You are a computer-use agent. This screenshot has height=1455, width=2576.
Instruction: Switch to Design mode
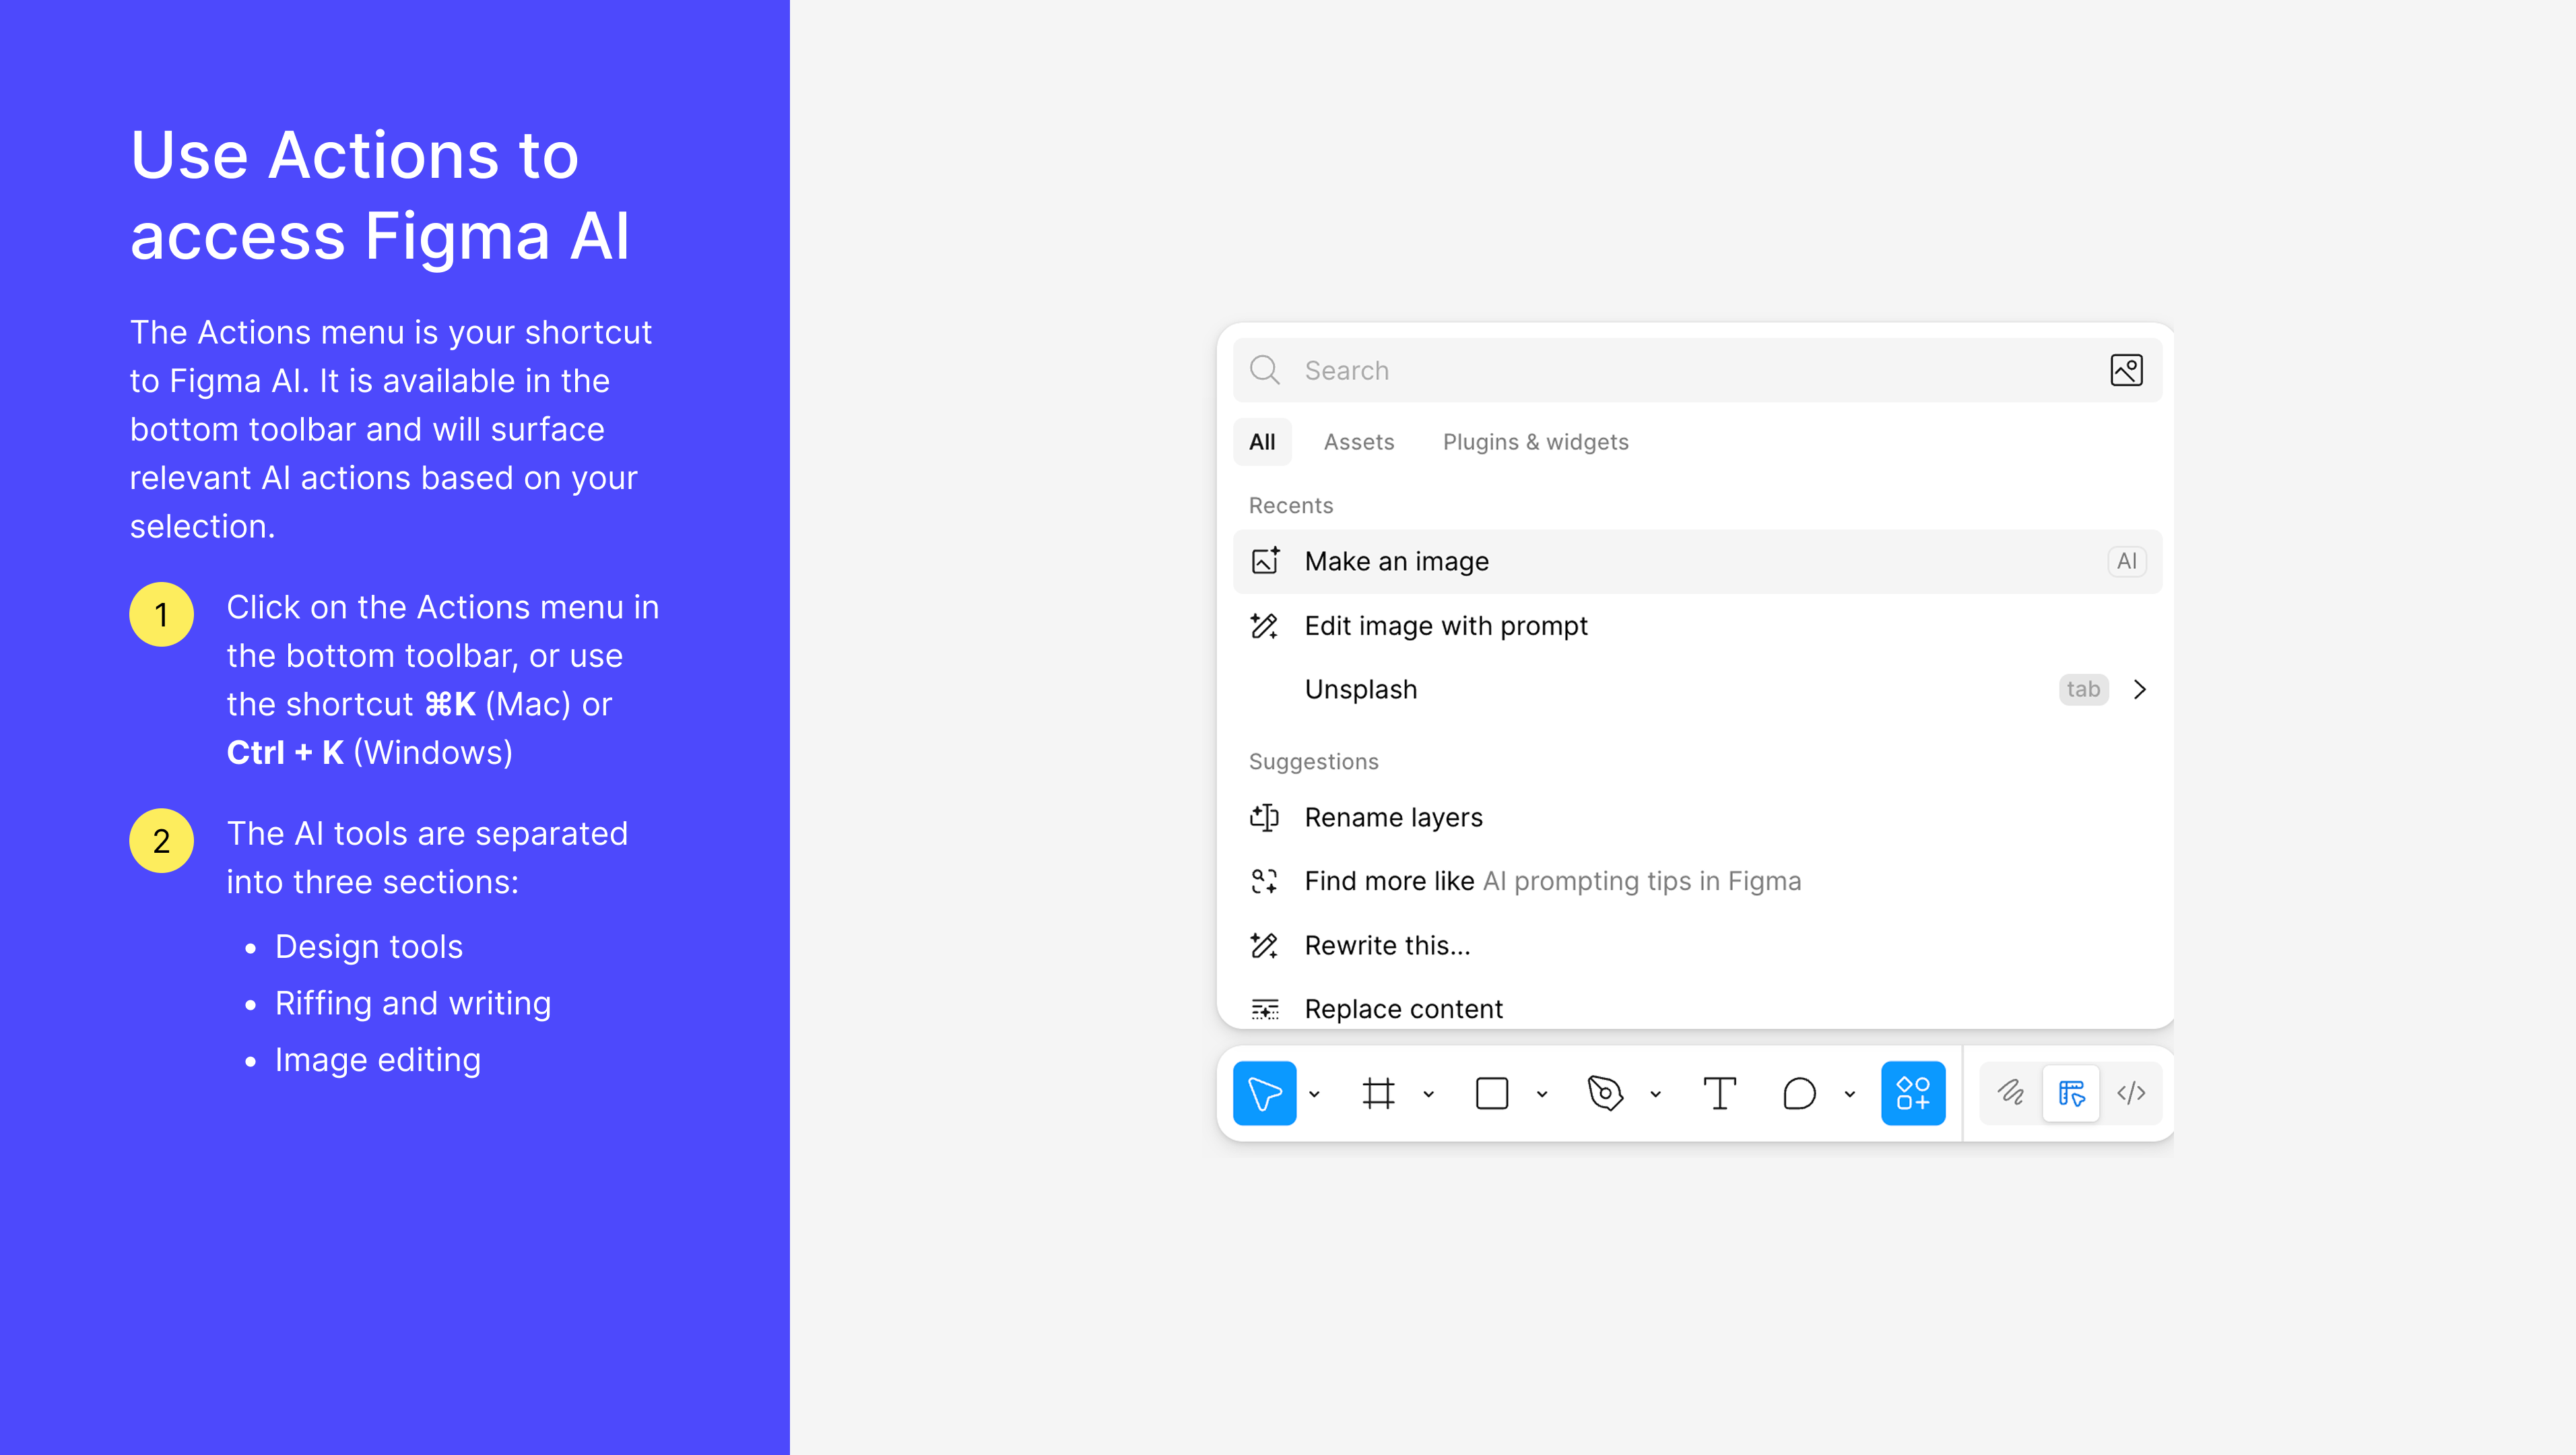pos(2071,1093)
